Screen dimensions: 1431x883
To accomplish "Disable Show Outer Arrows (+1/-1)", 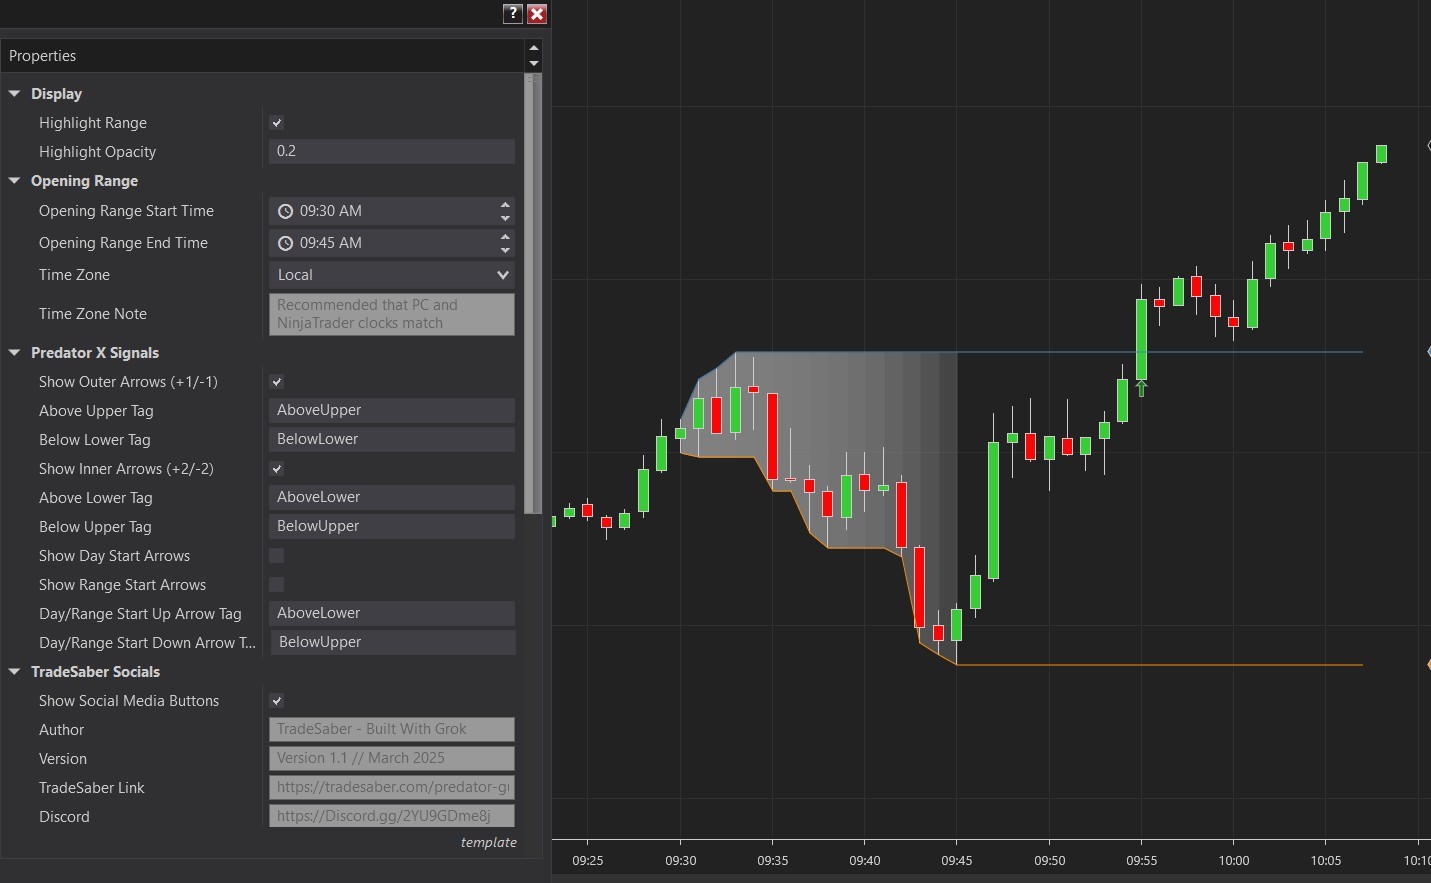I will pos(276,381).
